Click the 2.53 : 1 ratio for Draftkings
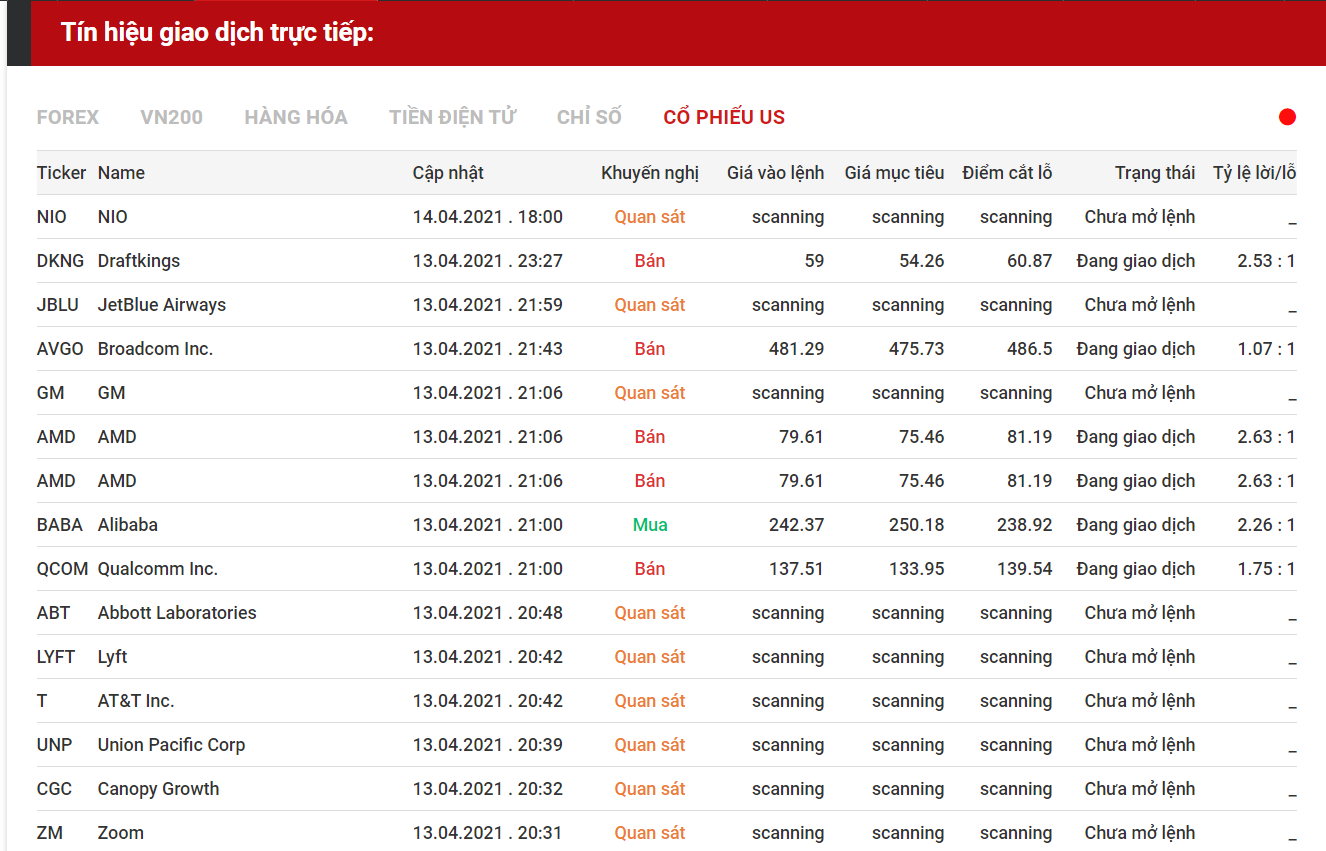Image resolution: width=1326 pixels, height=851 pixels. pyautogui.click(x=1266, y=261)
